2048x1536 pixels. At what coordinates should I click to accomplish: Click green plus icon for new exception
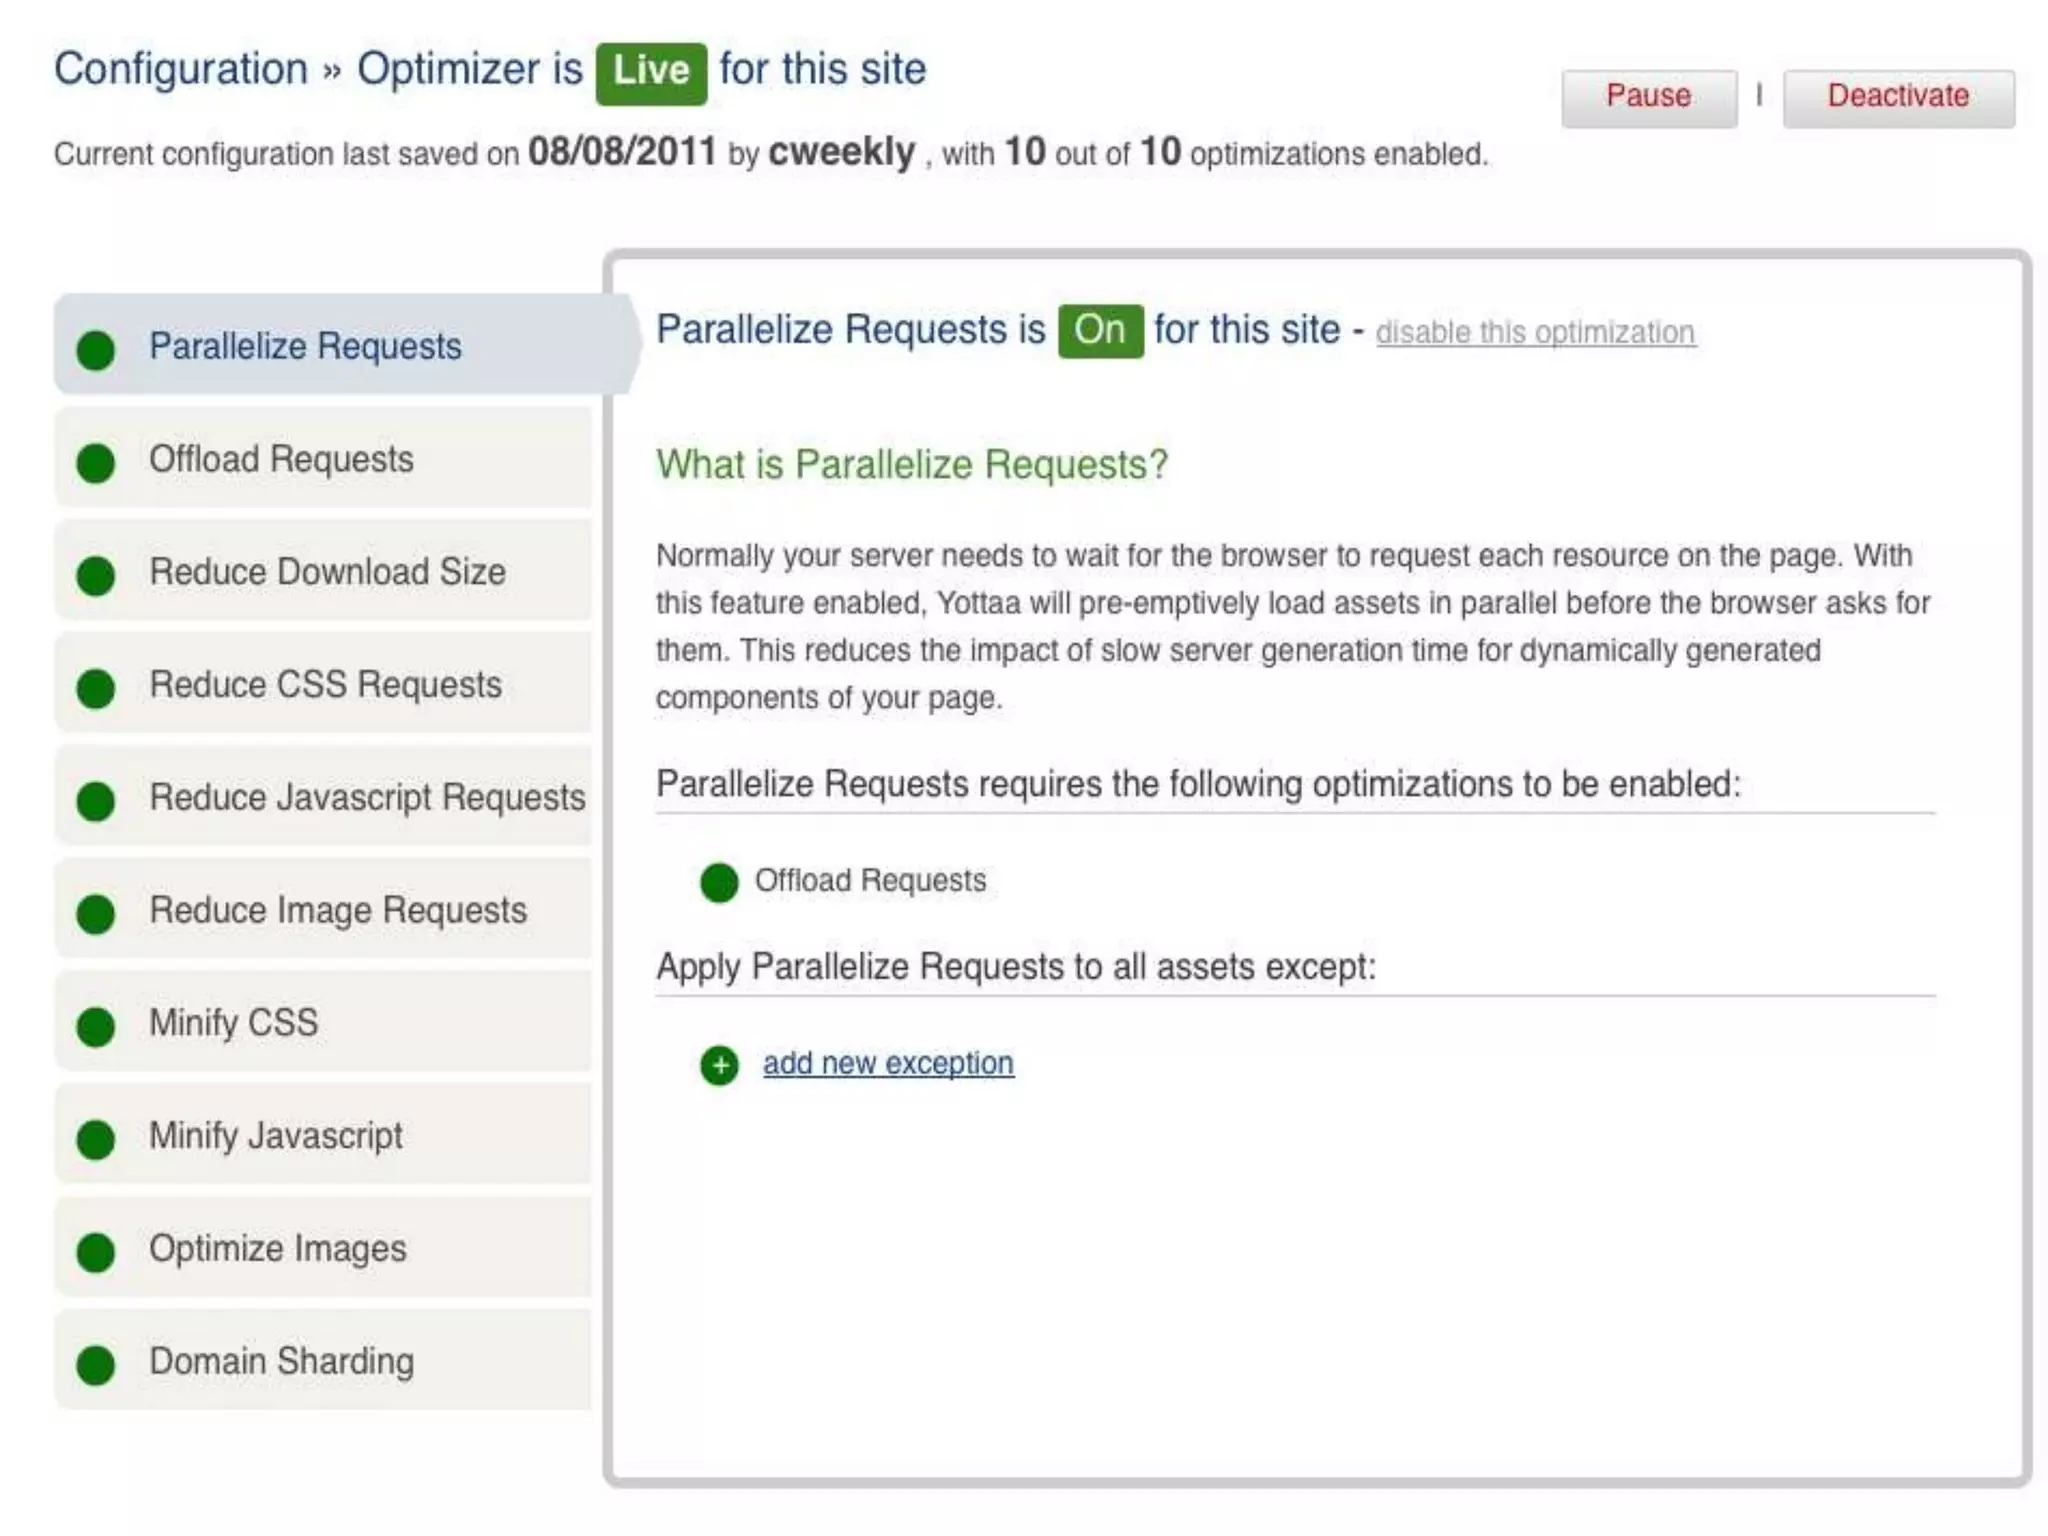coord(719,1066)
